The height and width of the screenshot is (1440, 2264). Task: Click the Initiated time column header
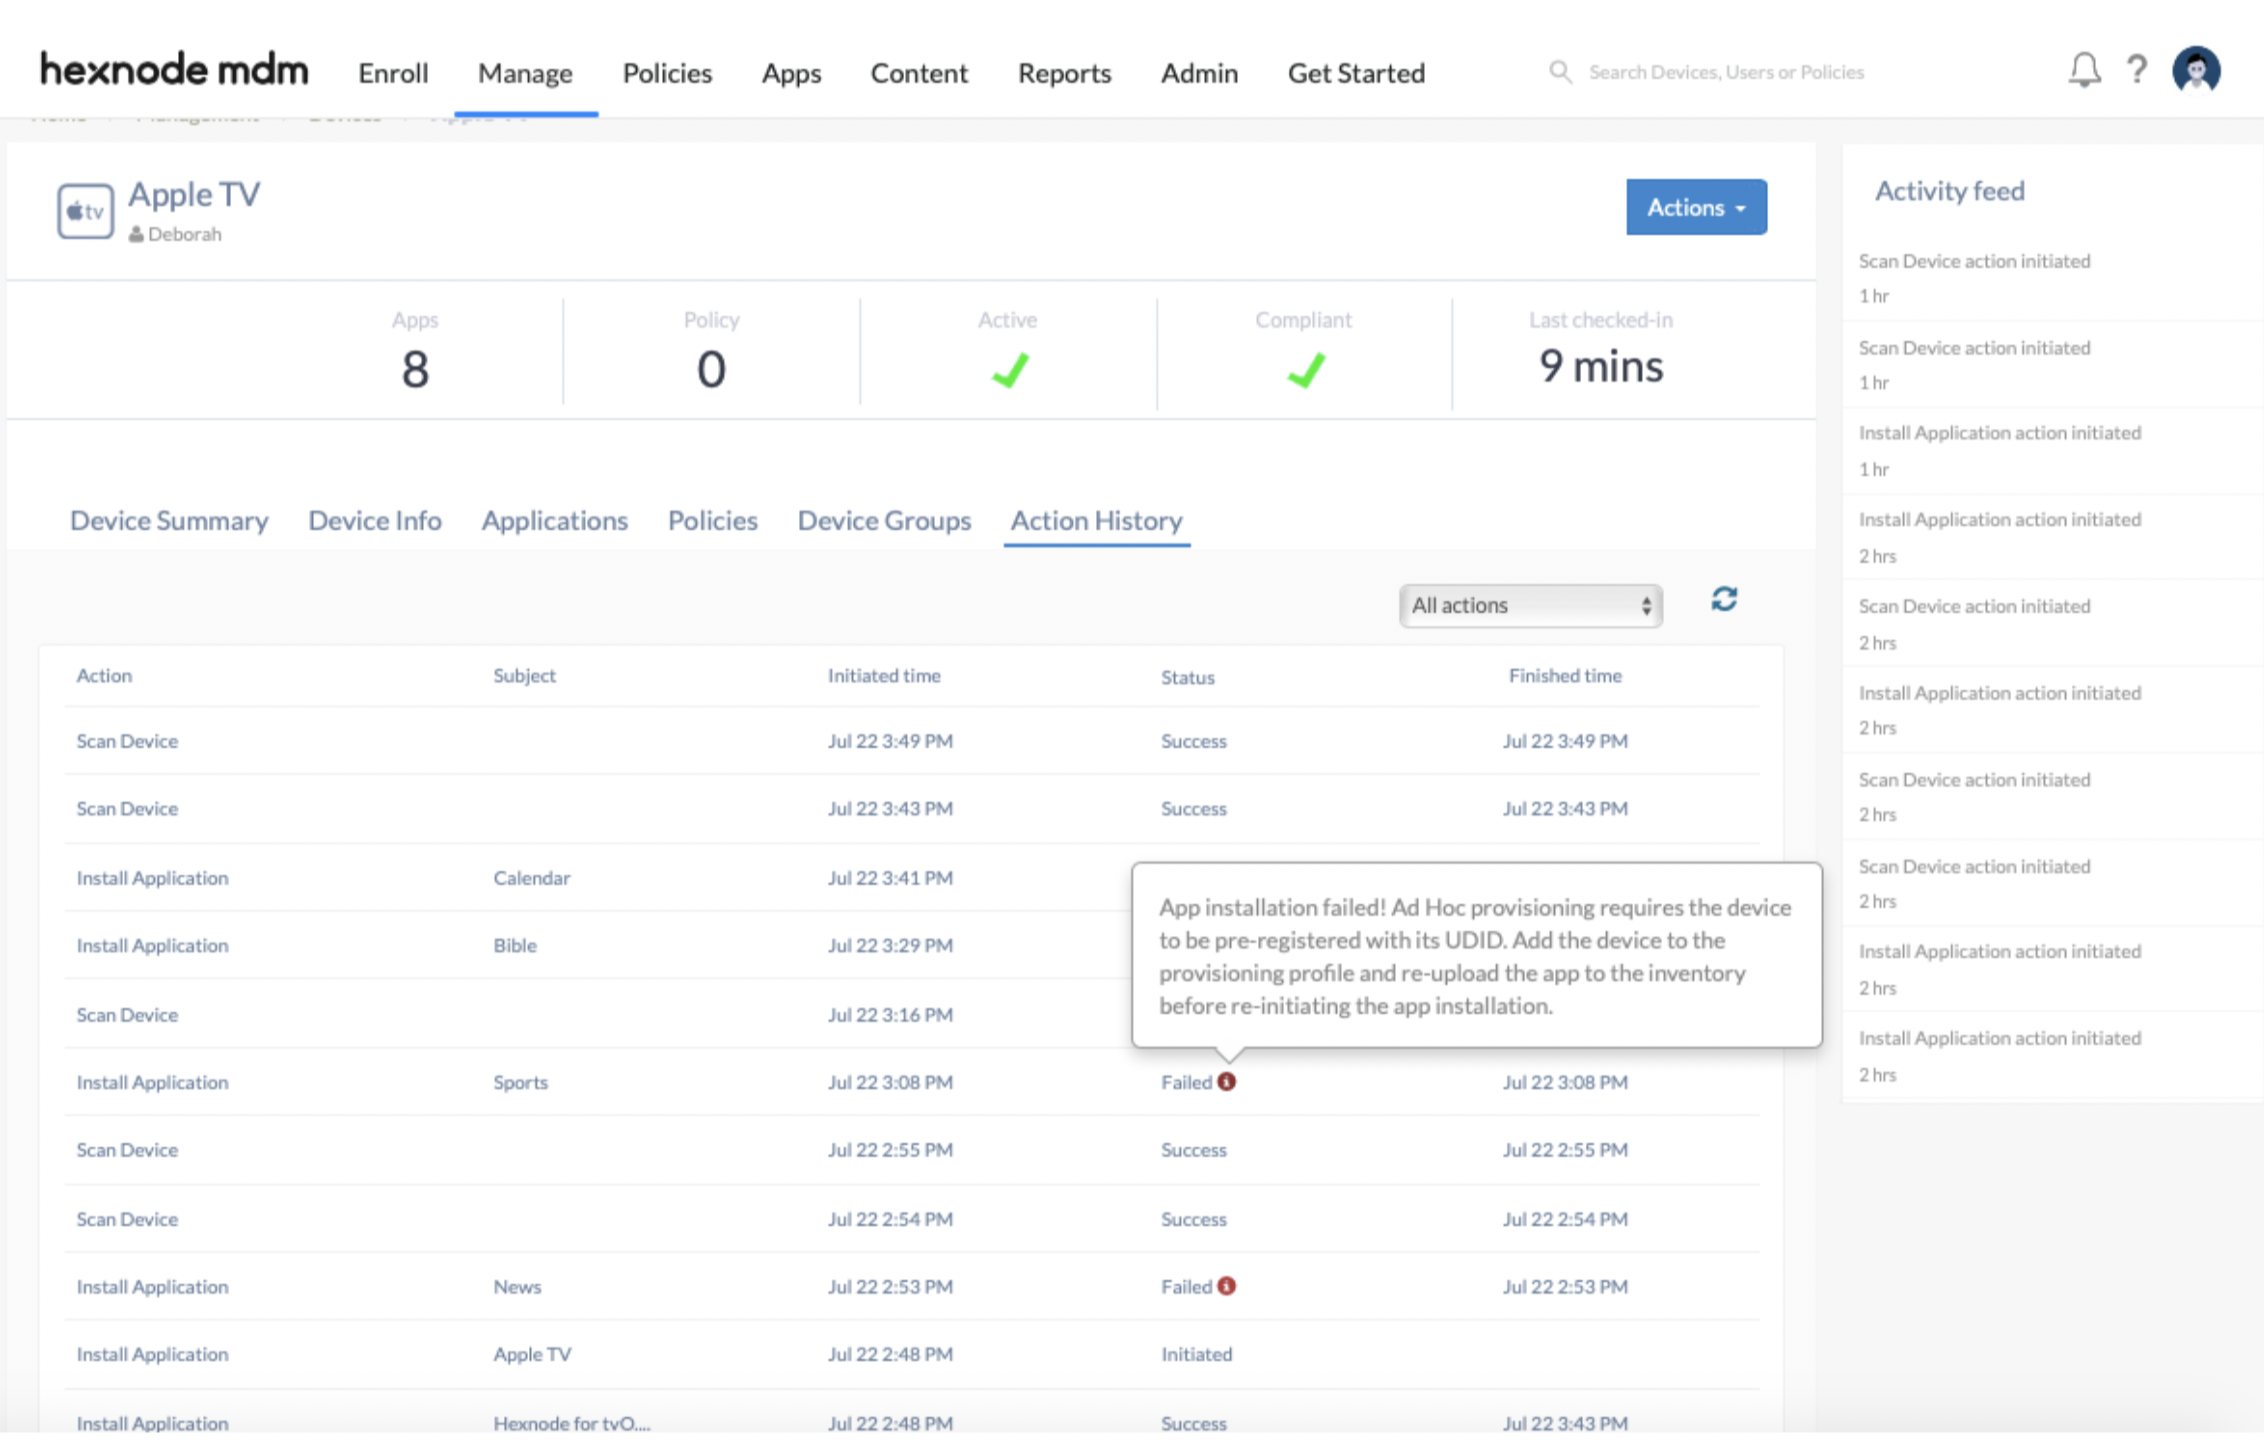(x=884, y=675)
